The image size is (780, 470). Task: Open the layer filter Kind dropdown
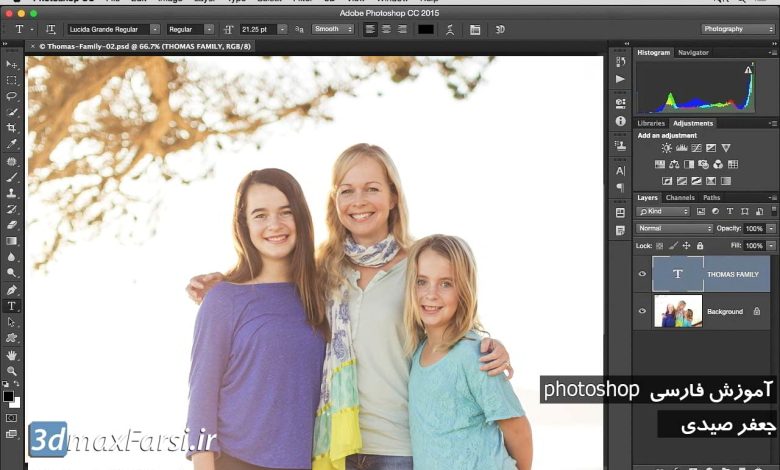tap(663, 211)
